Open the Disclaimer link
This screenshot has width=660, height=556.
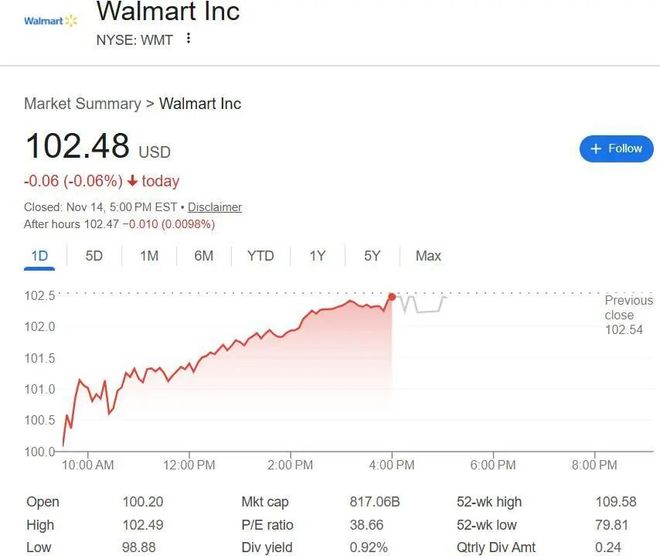[x=215, y=207]
